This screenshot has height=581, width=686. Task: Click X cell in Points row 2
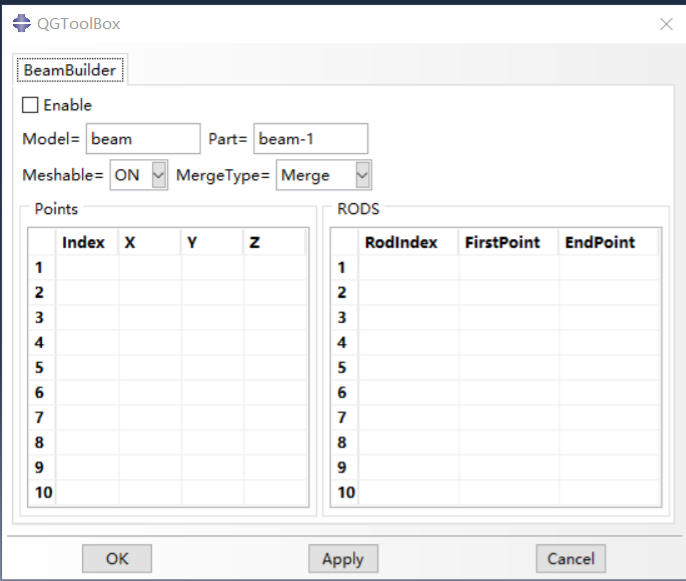[150, 293]
